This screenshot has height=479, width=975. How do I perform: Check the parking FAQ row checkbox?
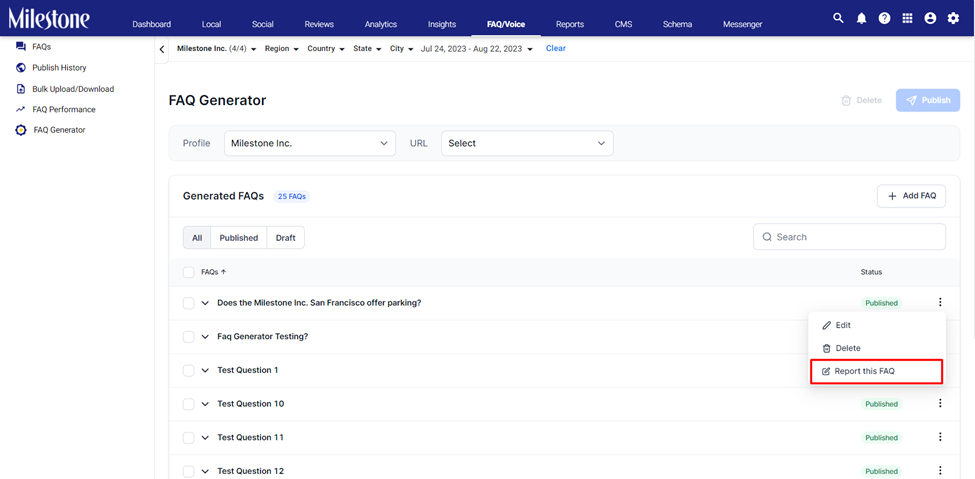click(x=188, y=303)
